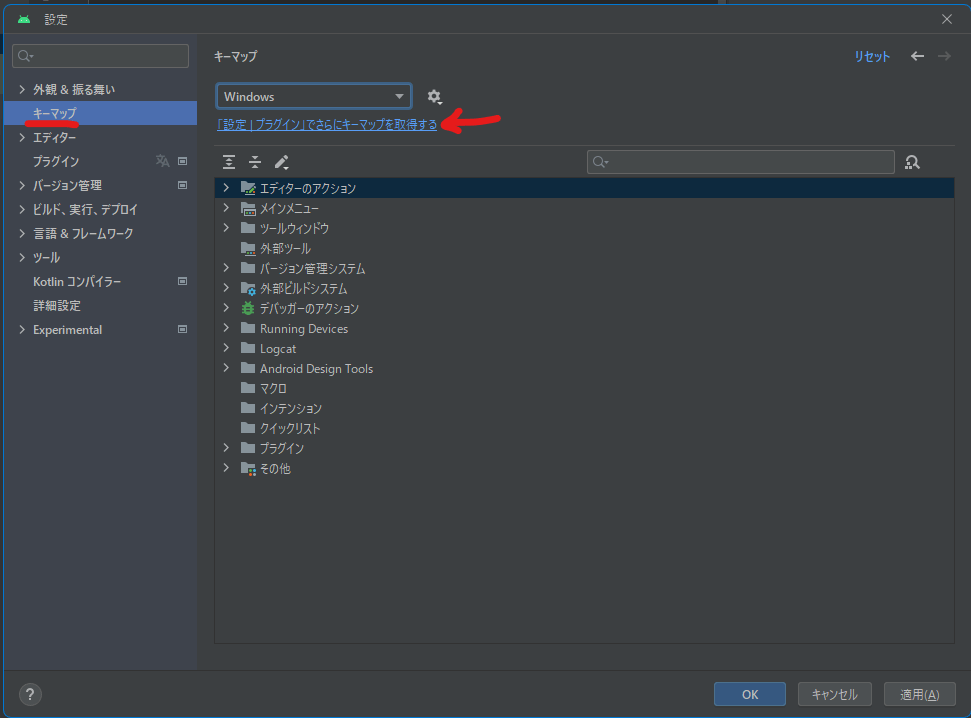
Task: Click the settings sidebar search field
Action: tap(100, 56)
